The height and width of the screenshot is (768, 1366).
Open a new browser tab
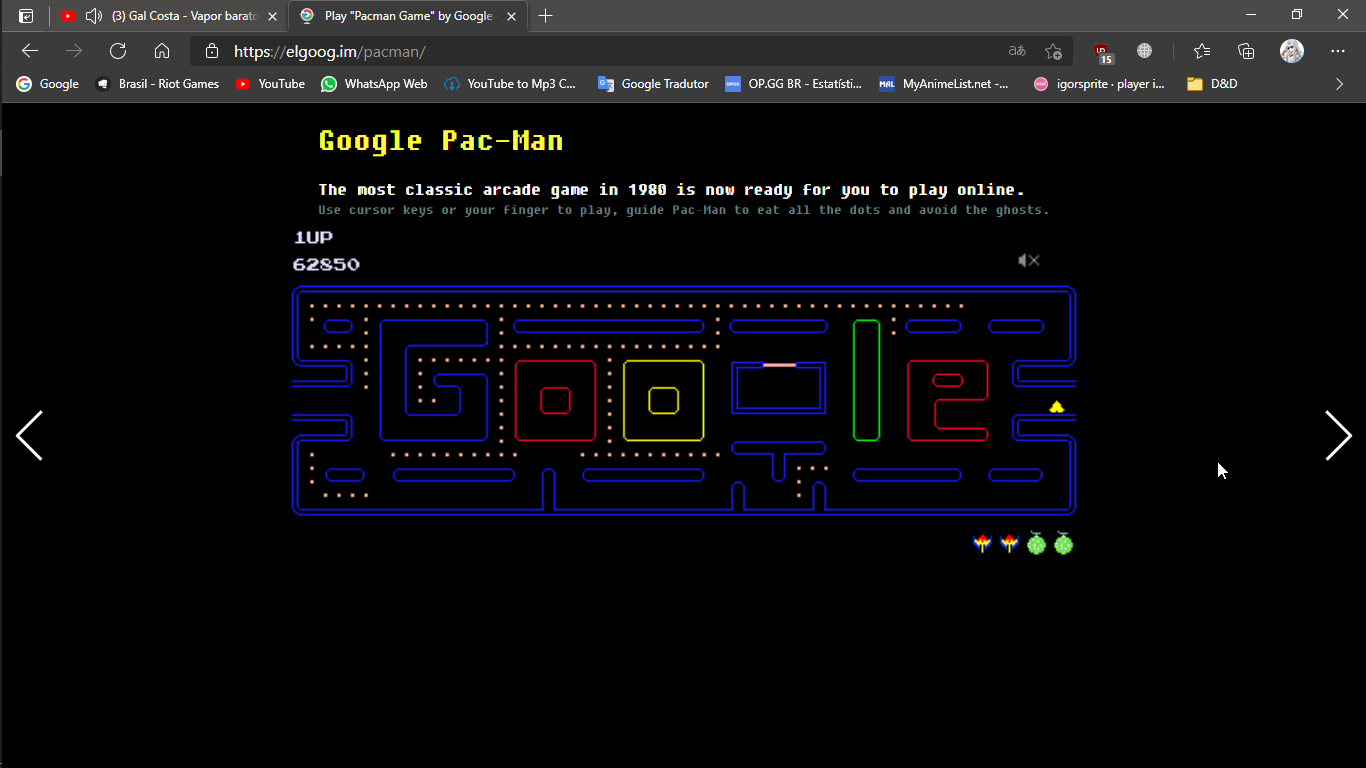tap(545, 16)
